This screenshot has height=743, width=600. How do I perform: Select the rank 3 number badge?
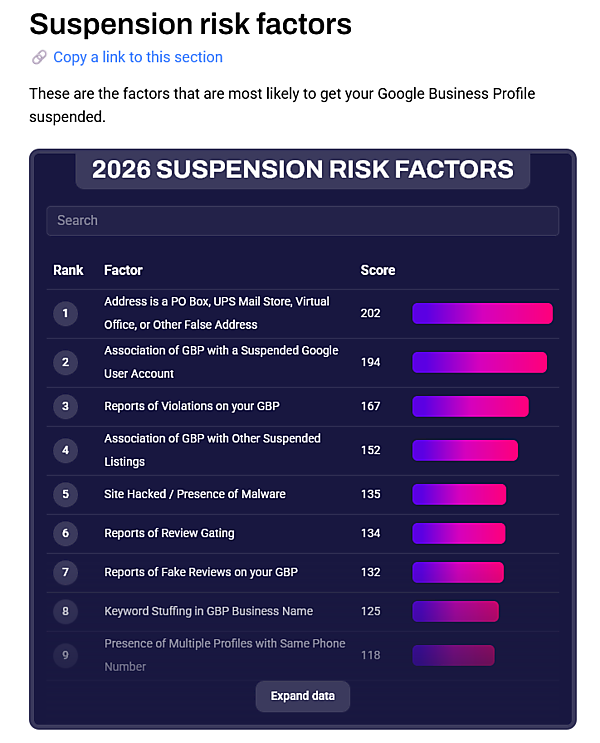coord(65,406)
